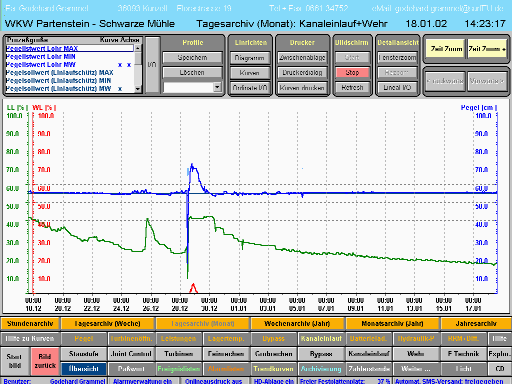Viewport: 512px width, 384px height.
Task: Open the Druckerdialog
Action: (302, 73)
